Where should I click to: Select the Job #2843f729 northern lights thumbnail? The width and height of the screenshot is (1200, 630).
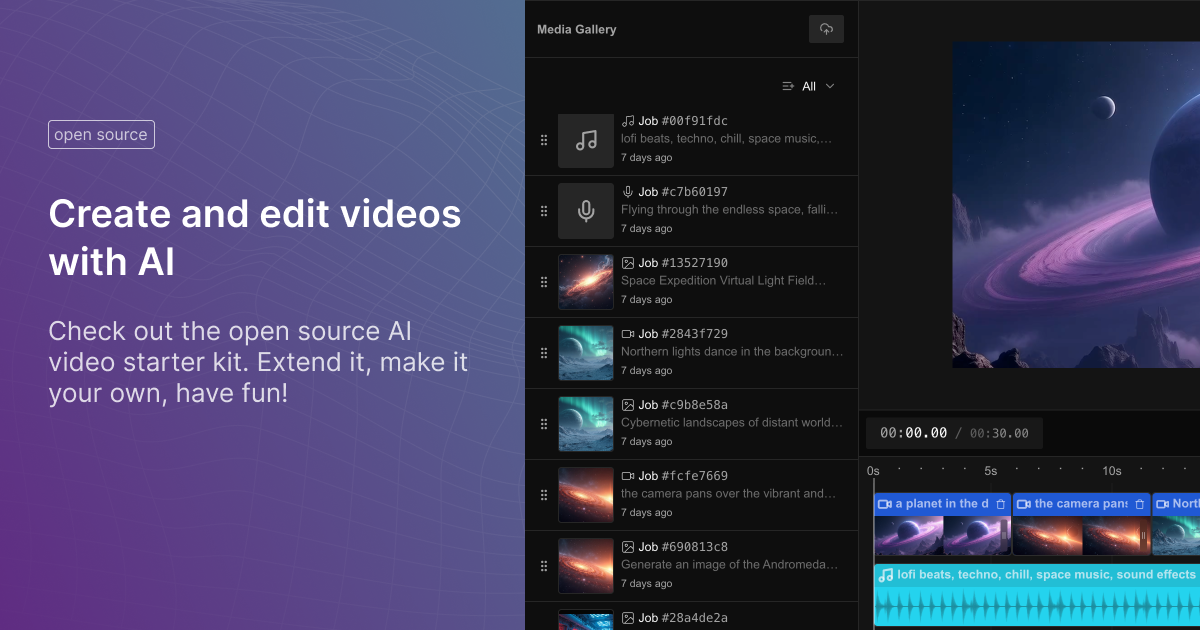tap(586, 352)
